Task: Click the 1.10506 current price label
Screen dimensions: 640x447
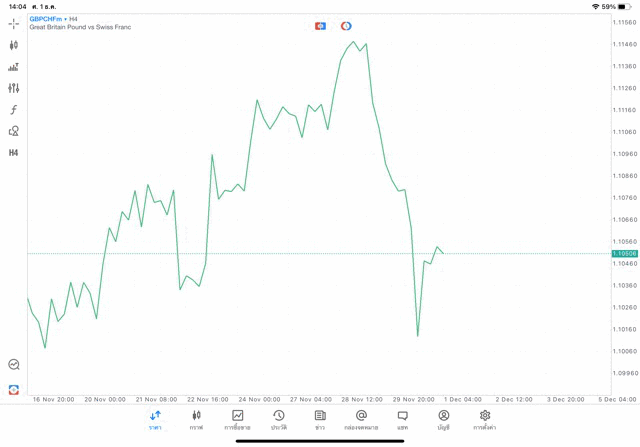Action: click(x=625, y=254)
